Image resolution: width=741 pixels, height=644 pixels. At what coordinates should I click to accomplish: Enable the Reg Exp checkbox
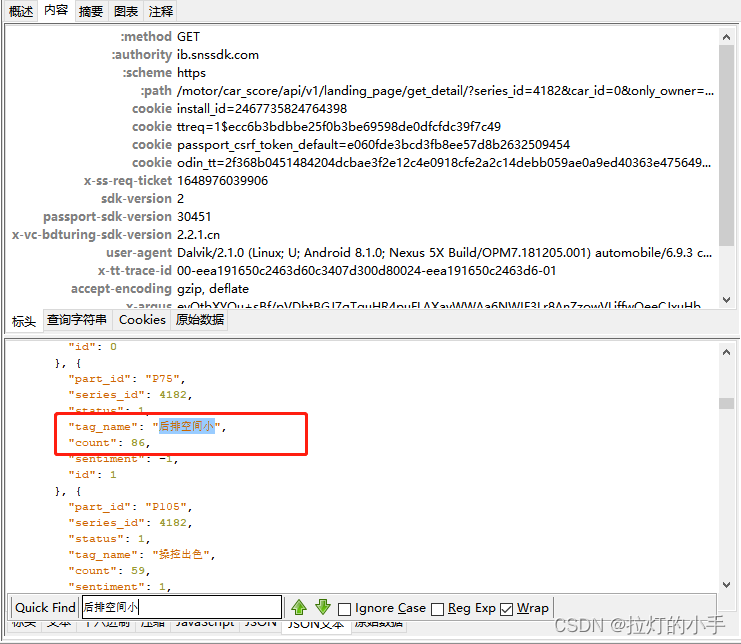(438, 609)
